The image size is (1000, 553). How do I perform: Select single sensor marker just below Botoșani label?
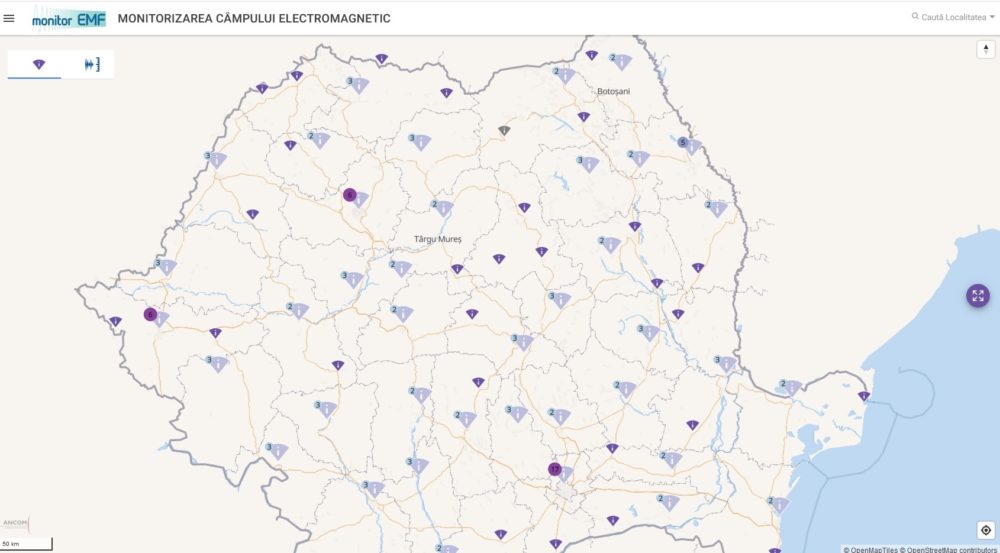point(584,116)
